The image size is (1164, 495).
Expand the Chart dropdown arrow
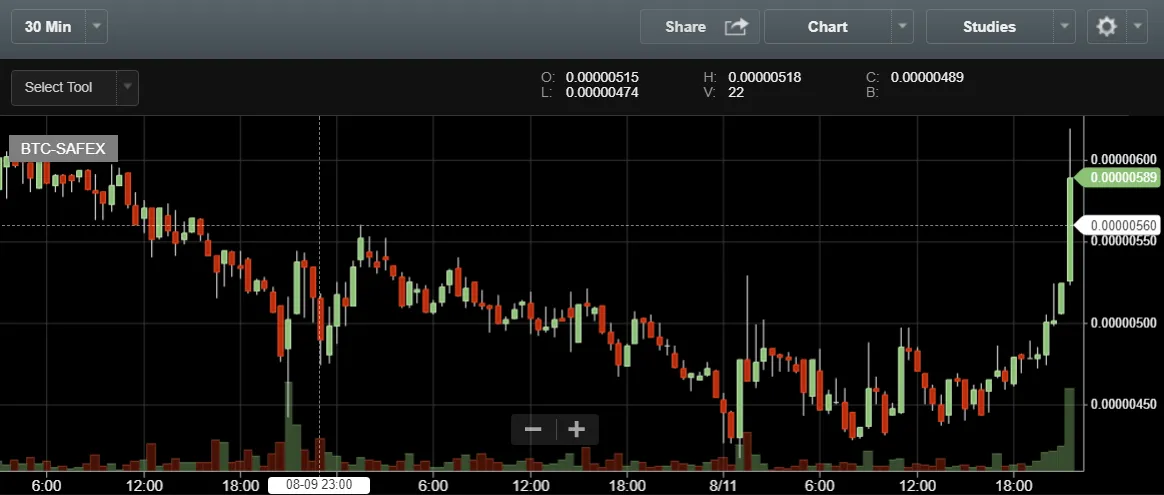[902, 27]
